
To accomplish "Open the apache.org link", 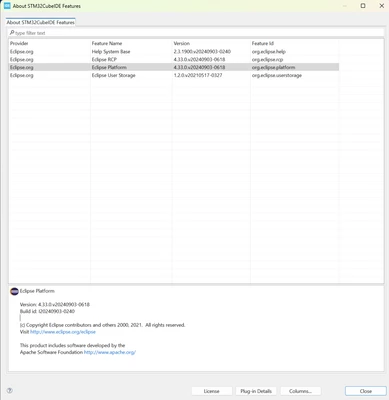I will point(110,352).
